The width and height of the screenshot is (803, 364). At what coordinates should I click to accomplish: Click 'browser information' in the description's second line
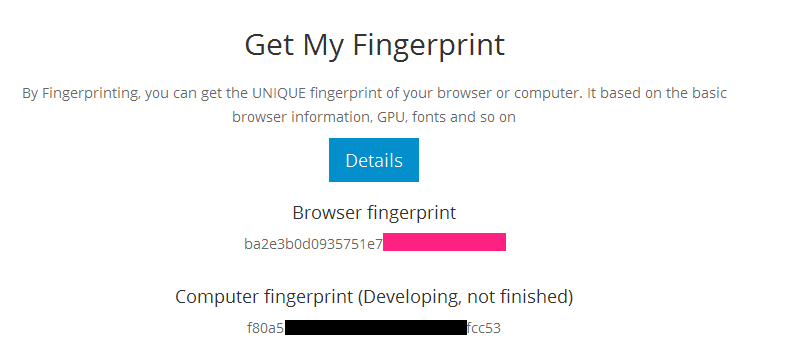coord(302,117)
